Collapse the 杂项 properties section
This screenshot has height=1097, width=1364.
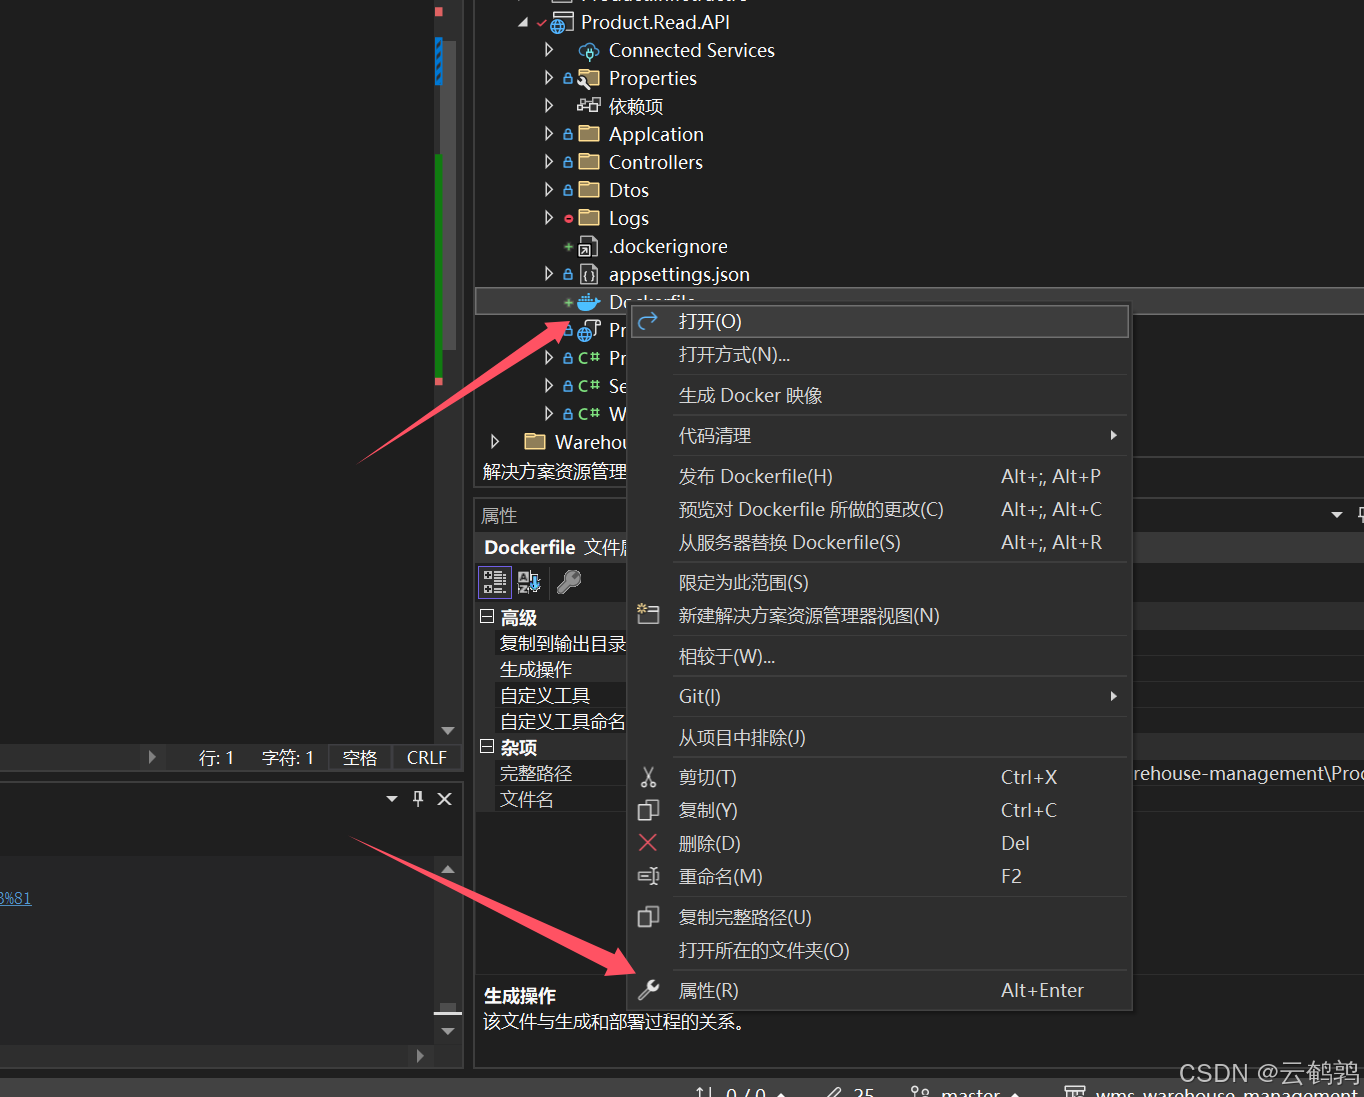click(489, 747)
